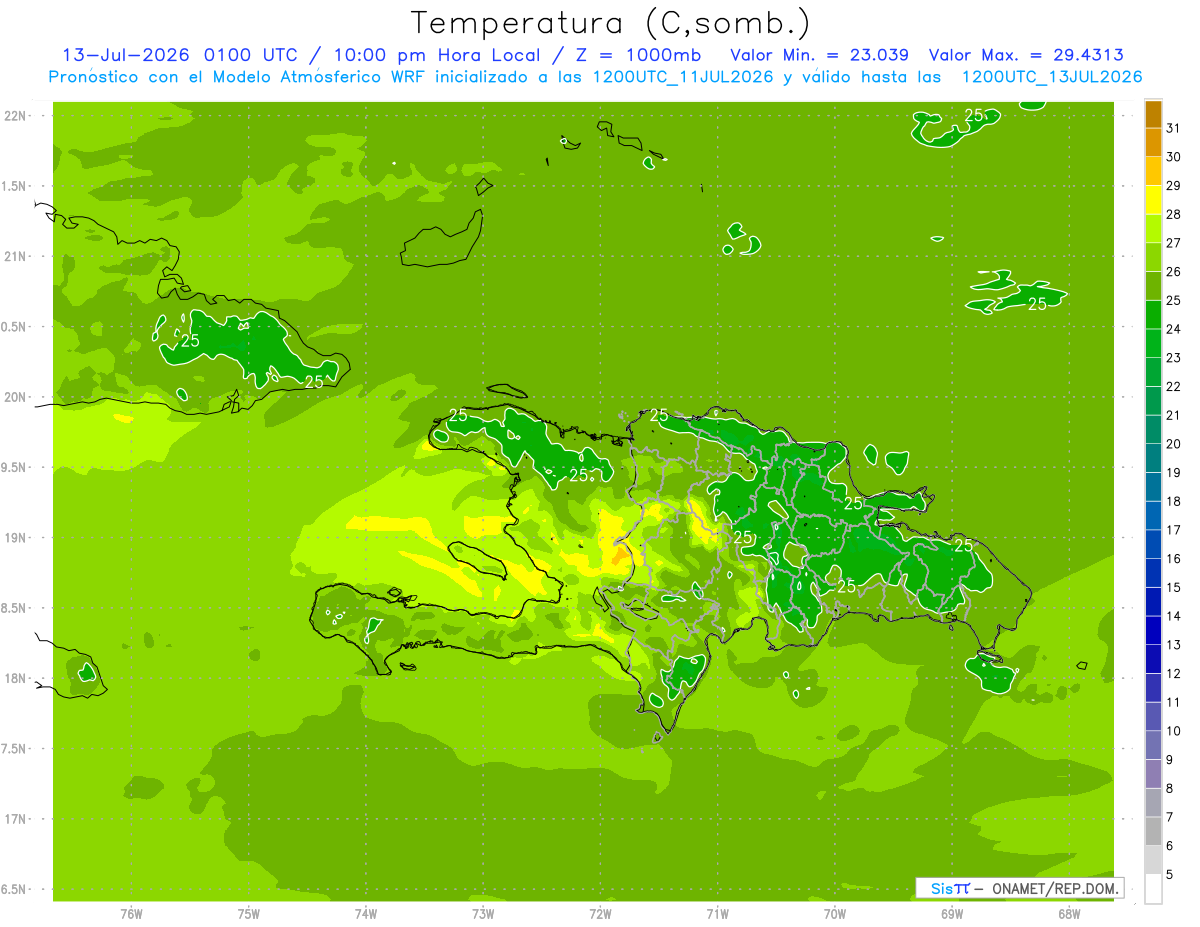Click the '10:00 pm Hora Local' text

(x=436, y=55)
